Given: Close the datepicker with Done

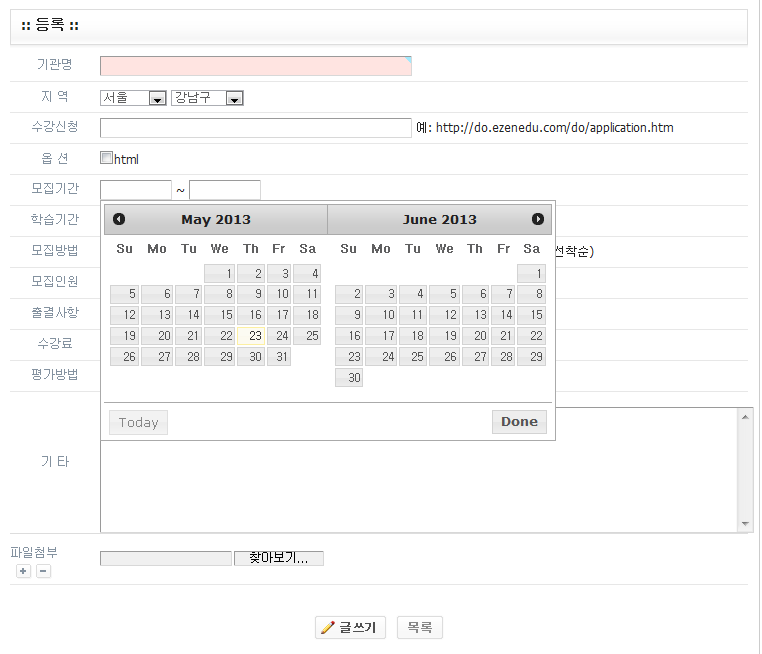Looking at the screenshot, I should pos(519,422).
